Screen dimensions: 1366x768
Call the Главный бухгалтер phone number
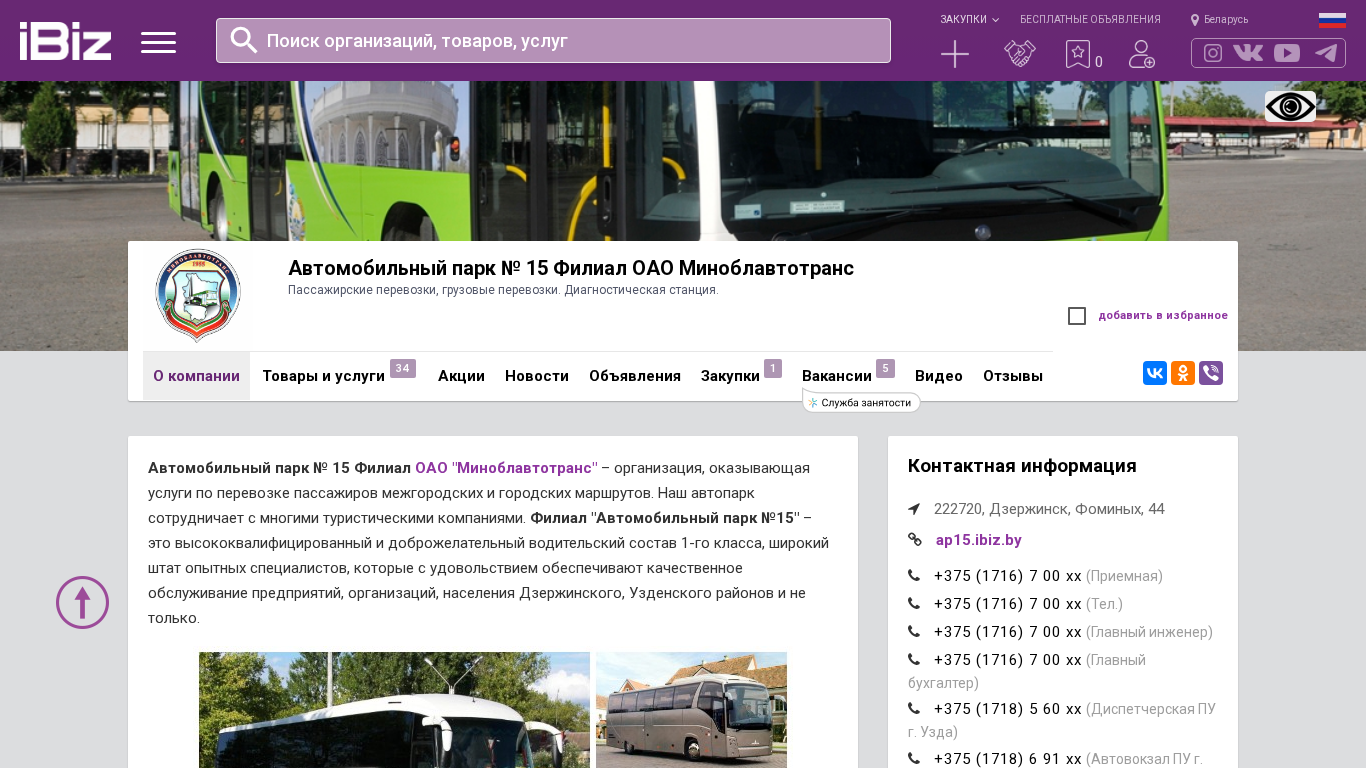click(1008, 660)
